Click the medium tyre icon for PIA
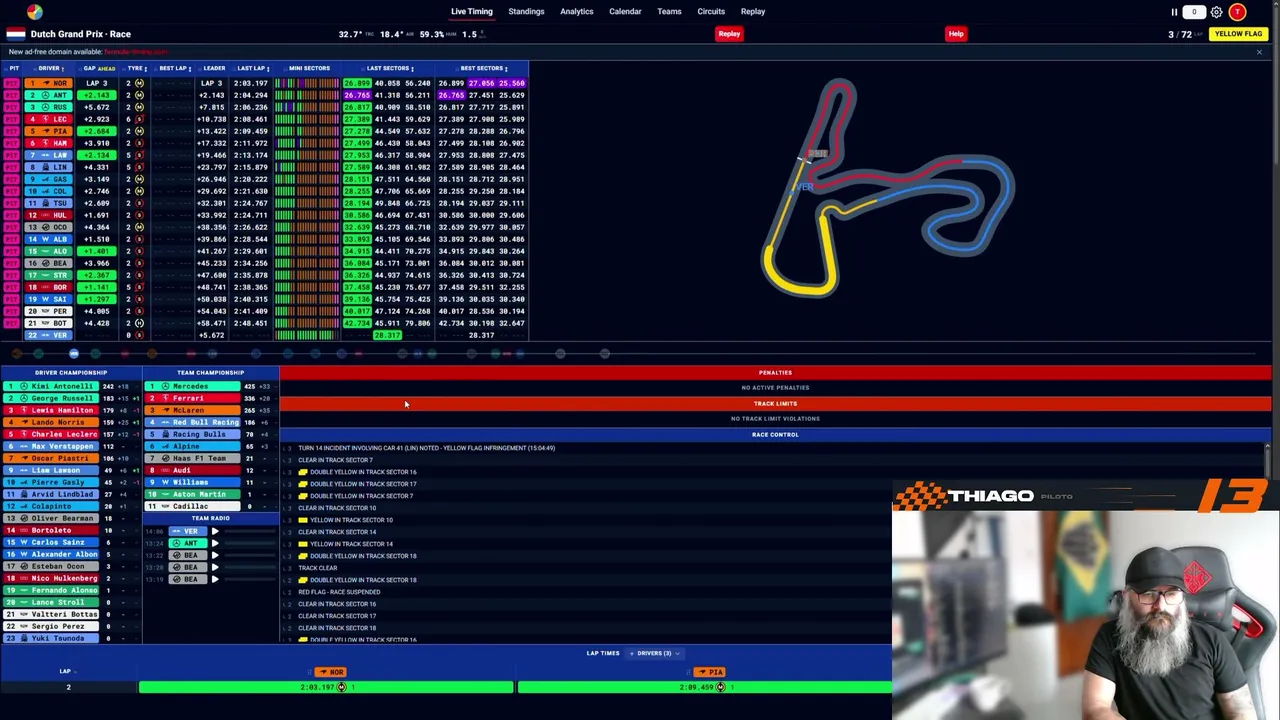Viewport: 1280px width, 720px height. (x=139, y=132)
